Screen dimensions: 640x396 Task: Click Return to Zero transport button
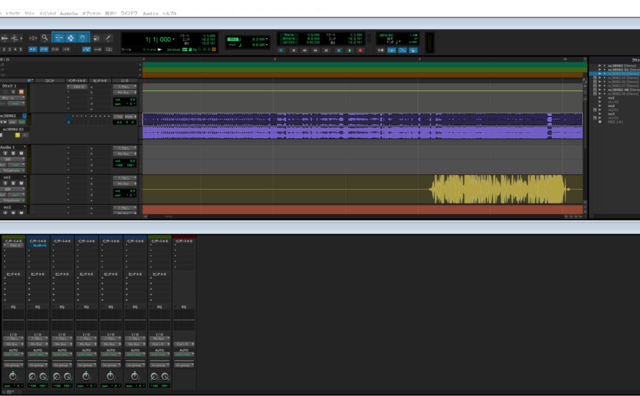[293, 50]
